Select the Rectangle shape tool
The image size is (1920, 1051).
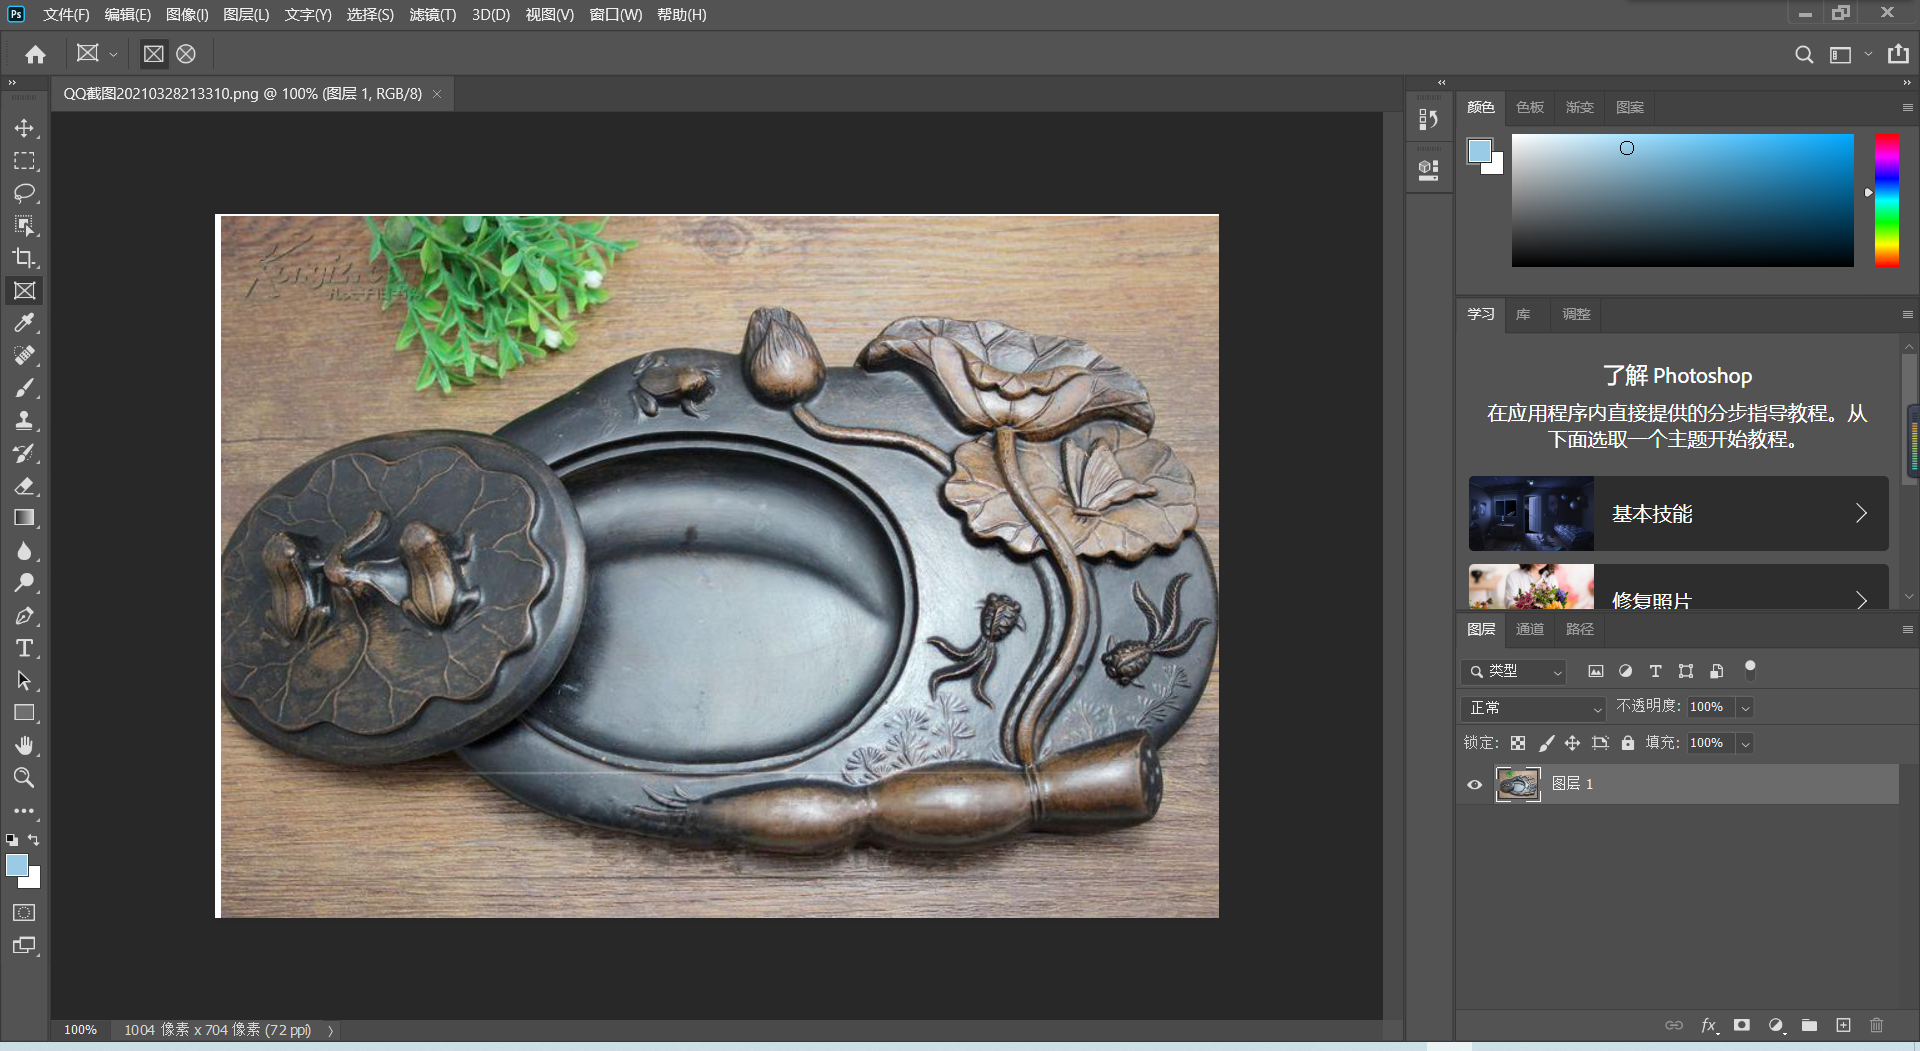pyautogui.click(x=24, y=713)
